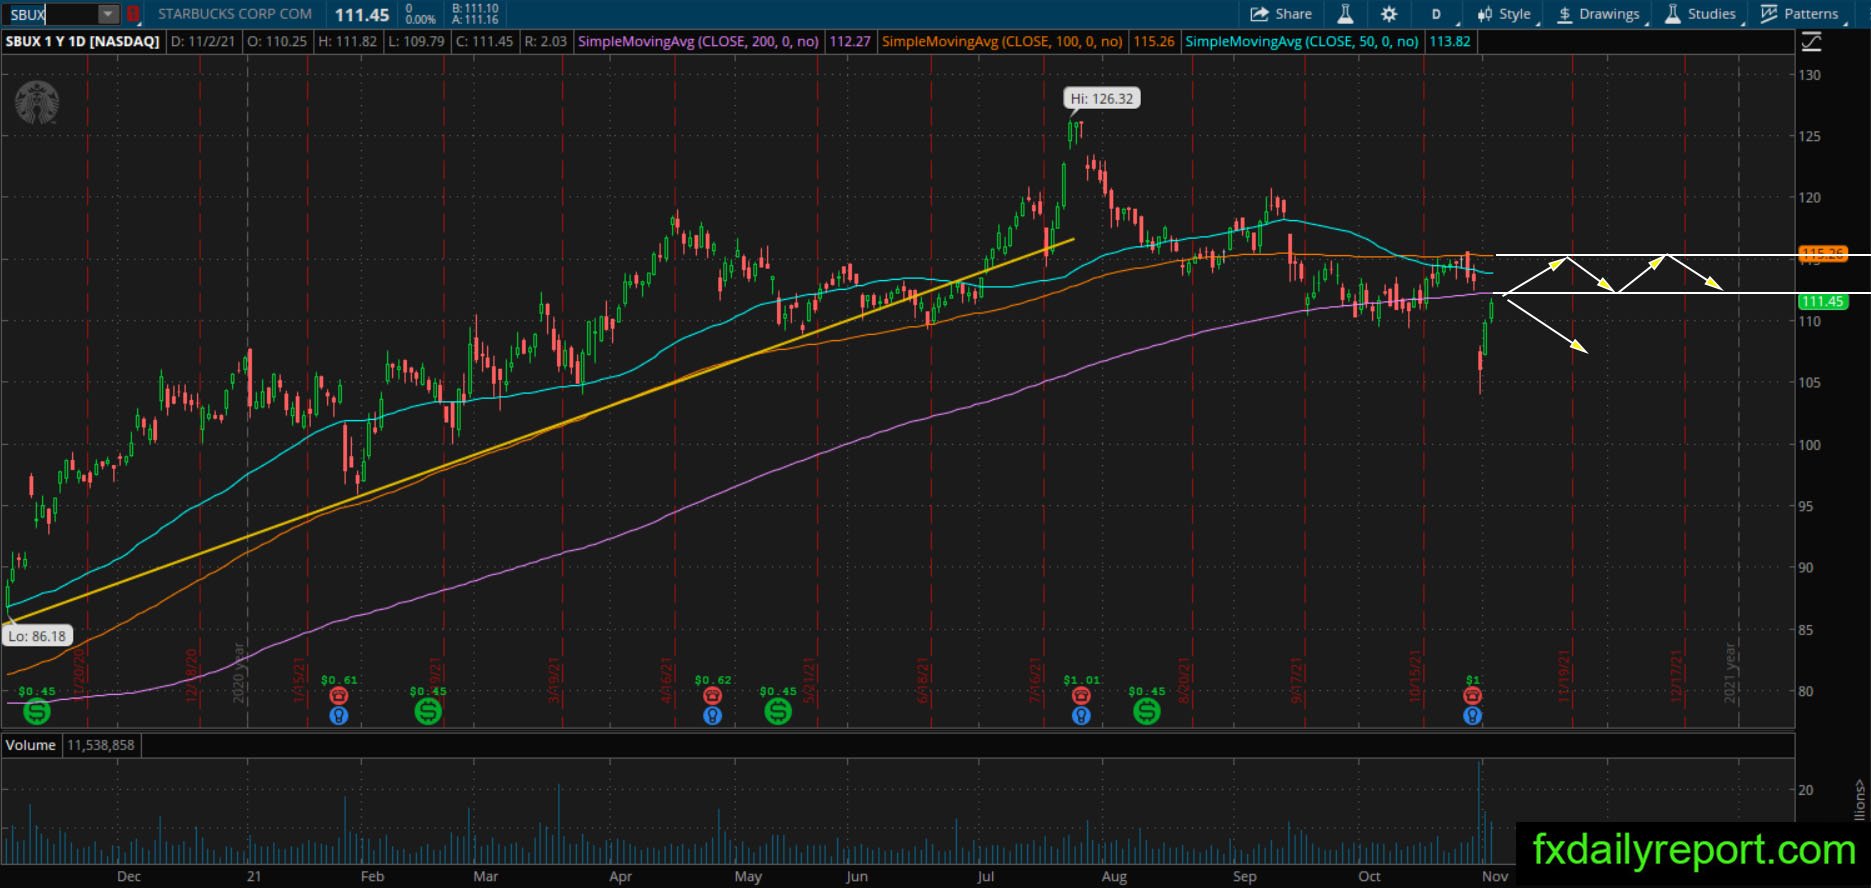
Task: Click the Volume panel label
Action: coord(31,745)
